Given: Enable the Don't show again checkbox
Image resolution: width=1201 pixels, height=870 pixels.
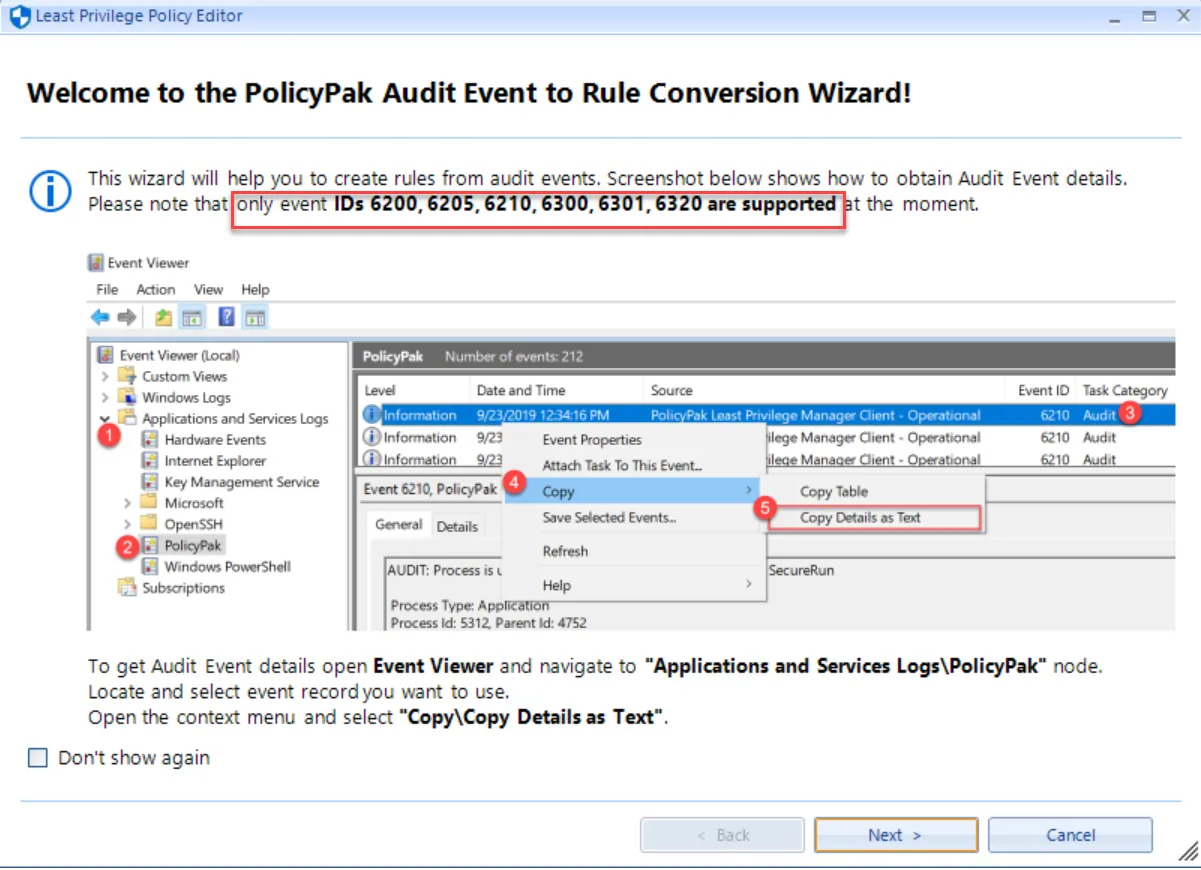Looking at the screenshot, I should 37,757.
